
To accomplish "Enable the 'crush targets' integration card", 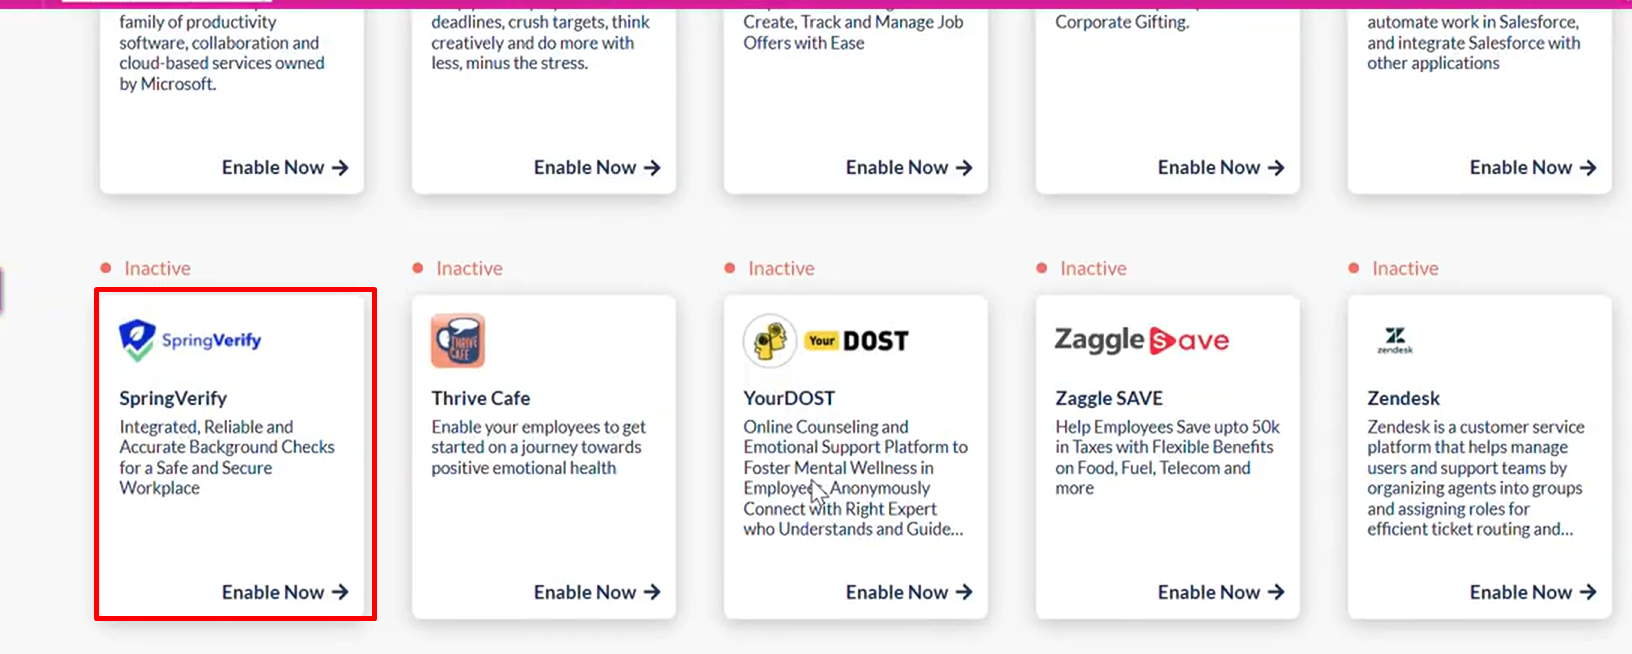I will pos(596,168).
